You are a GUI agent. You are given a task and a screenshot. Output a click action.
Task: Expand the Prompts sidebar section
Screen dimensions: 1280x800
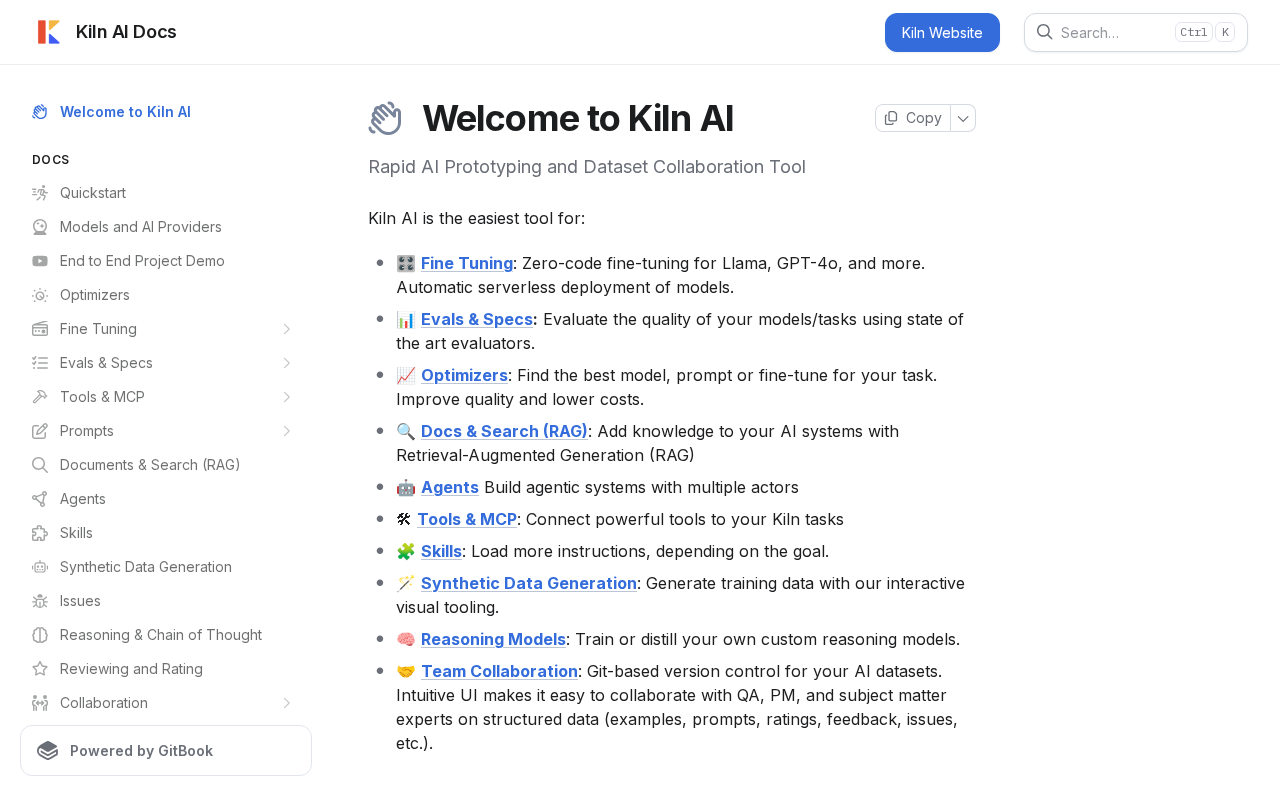point(287,431)
